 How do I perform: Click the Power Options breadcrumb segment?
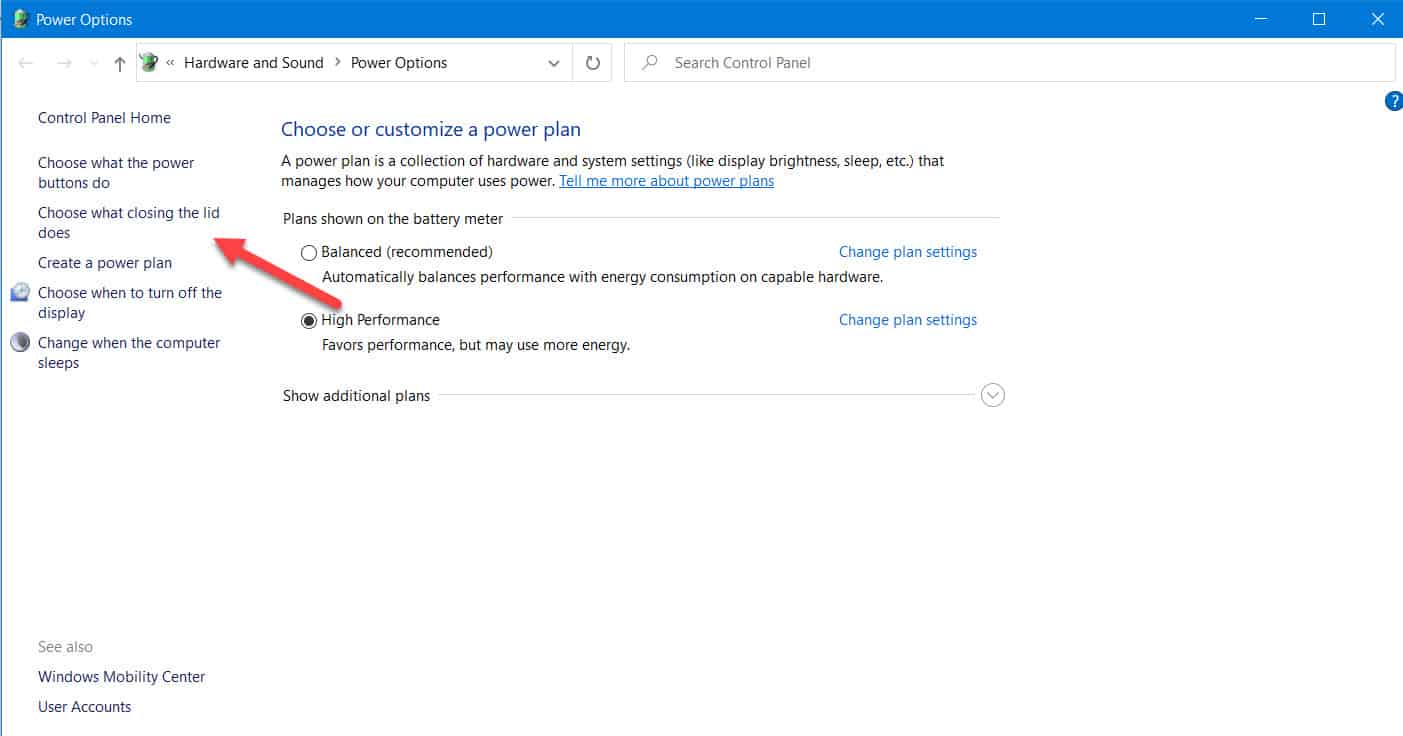coord(399,63)
